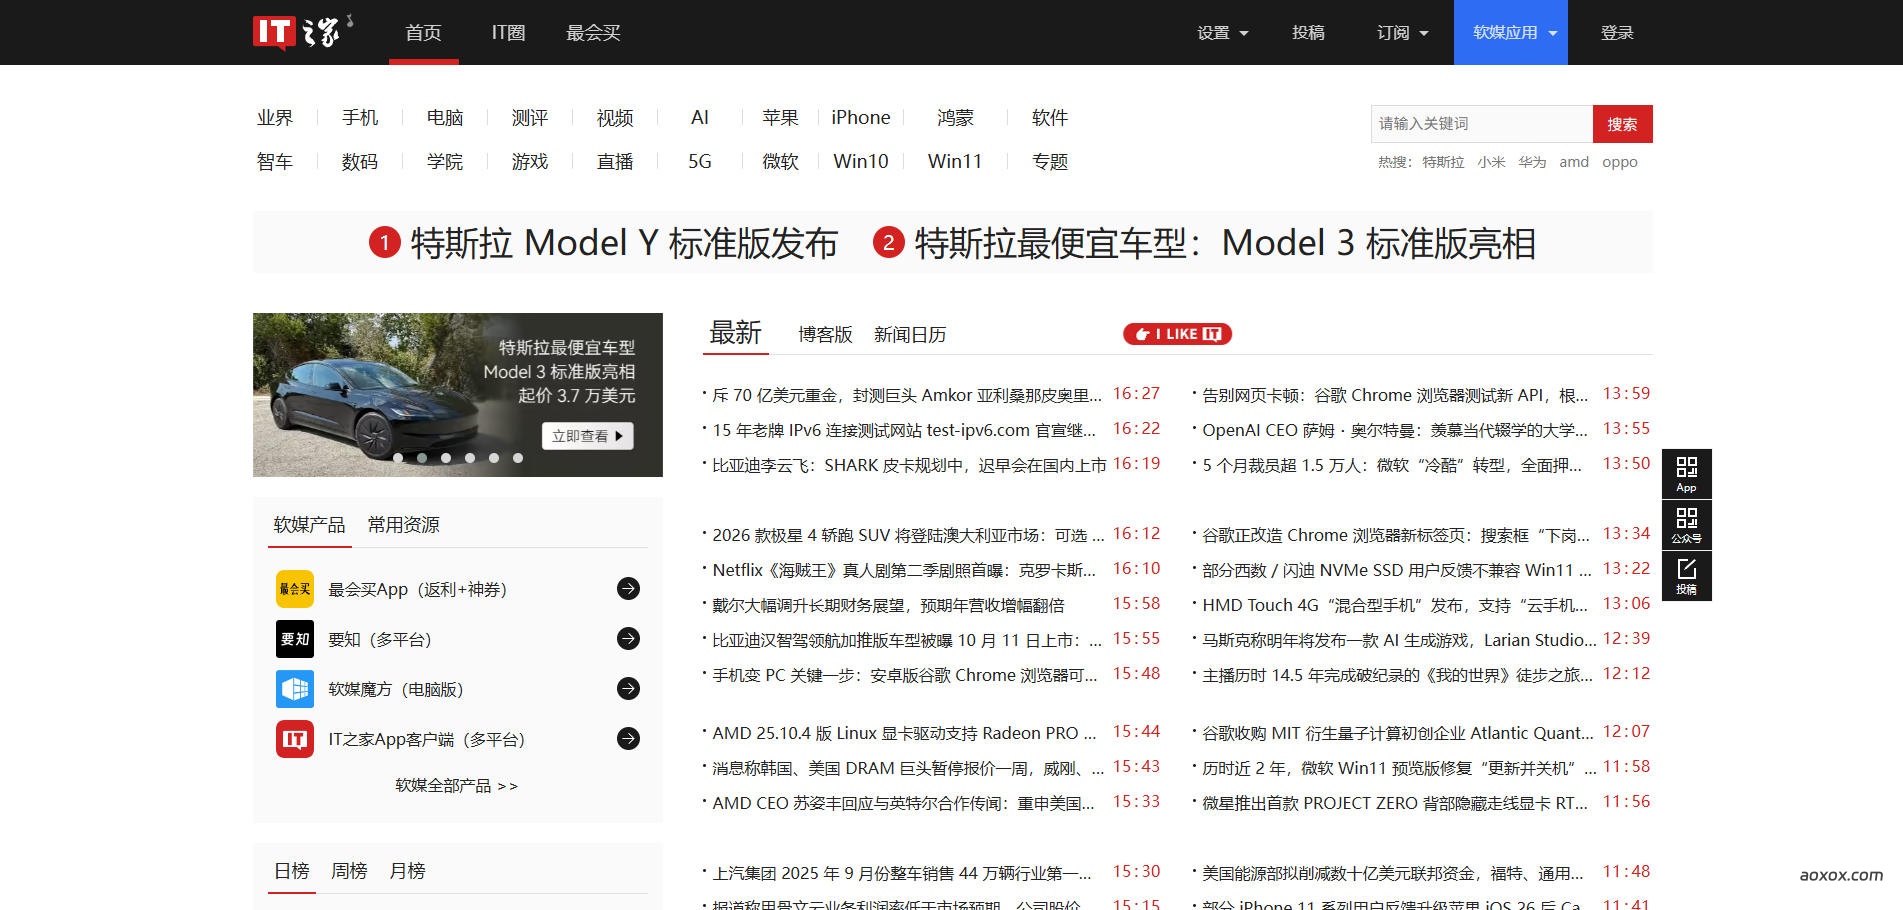Open the App QR code sidebar icon
The image size is (1903, 910).
tap(1686, 473)
